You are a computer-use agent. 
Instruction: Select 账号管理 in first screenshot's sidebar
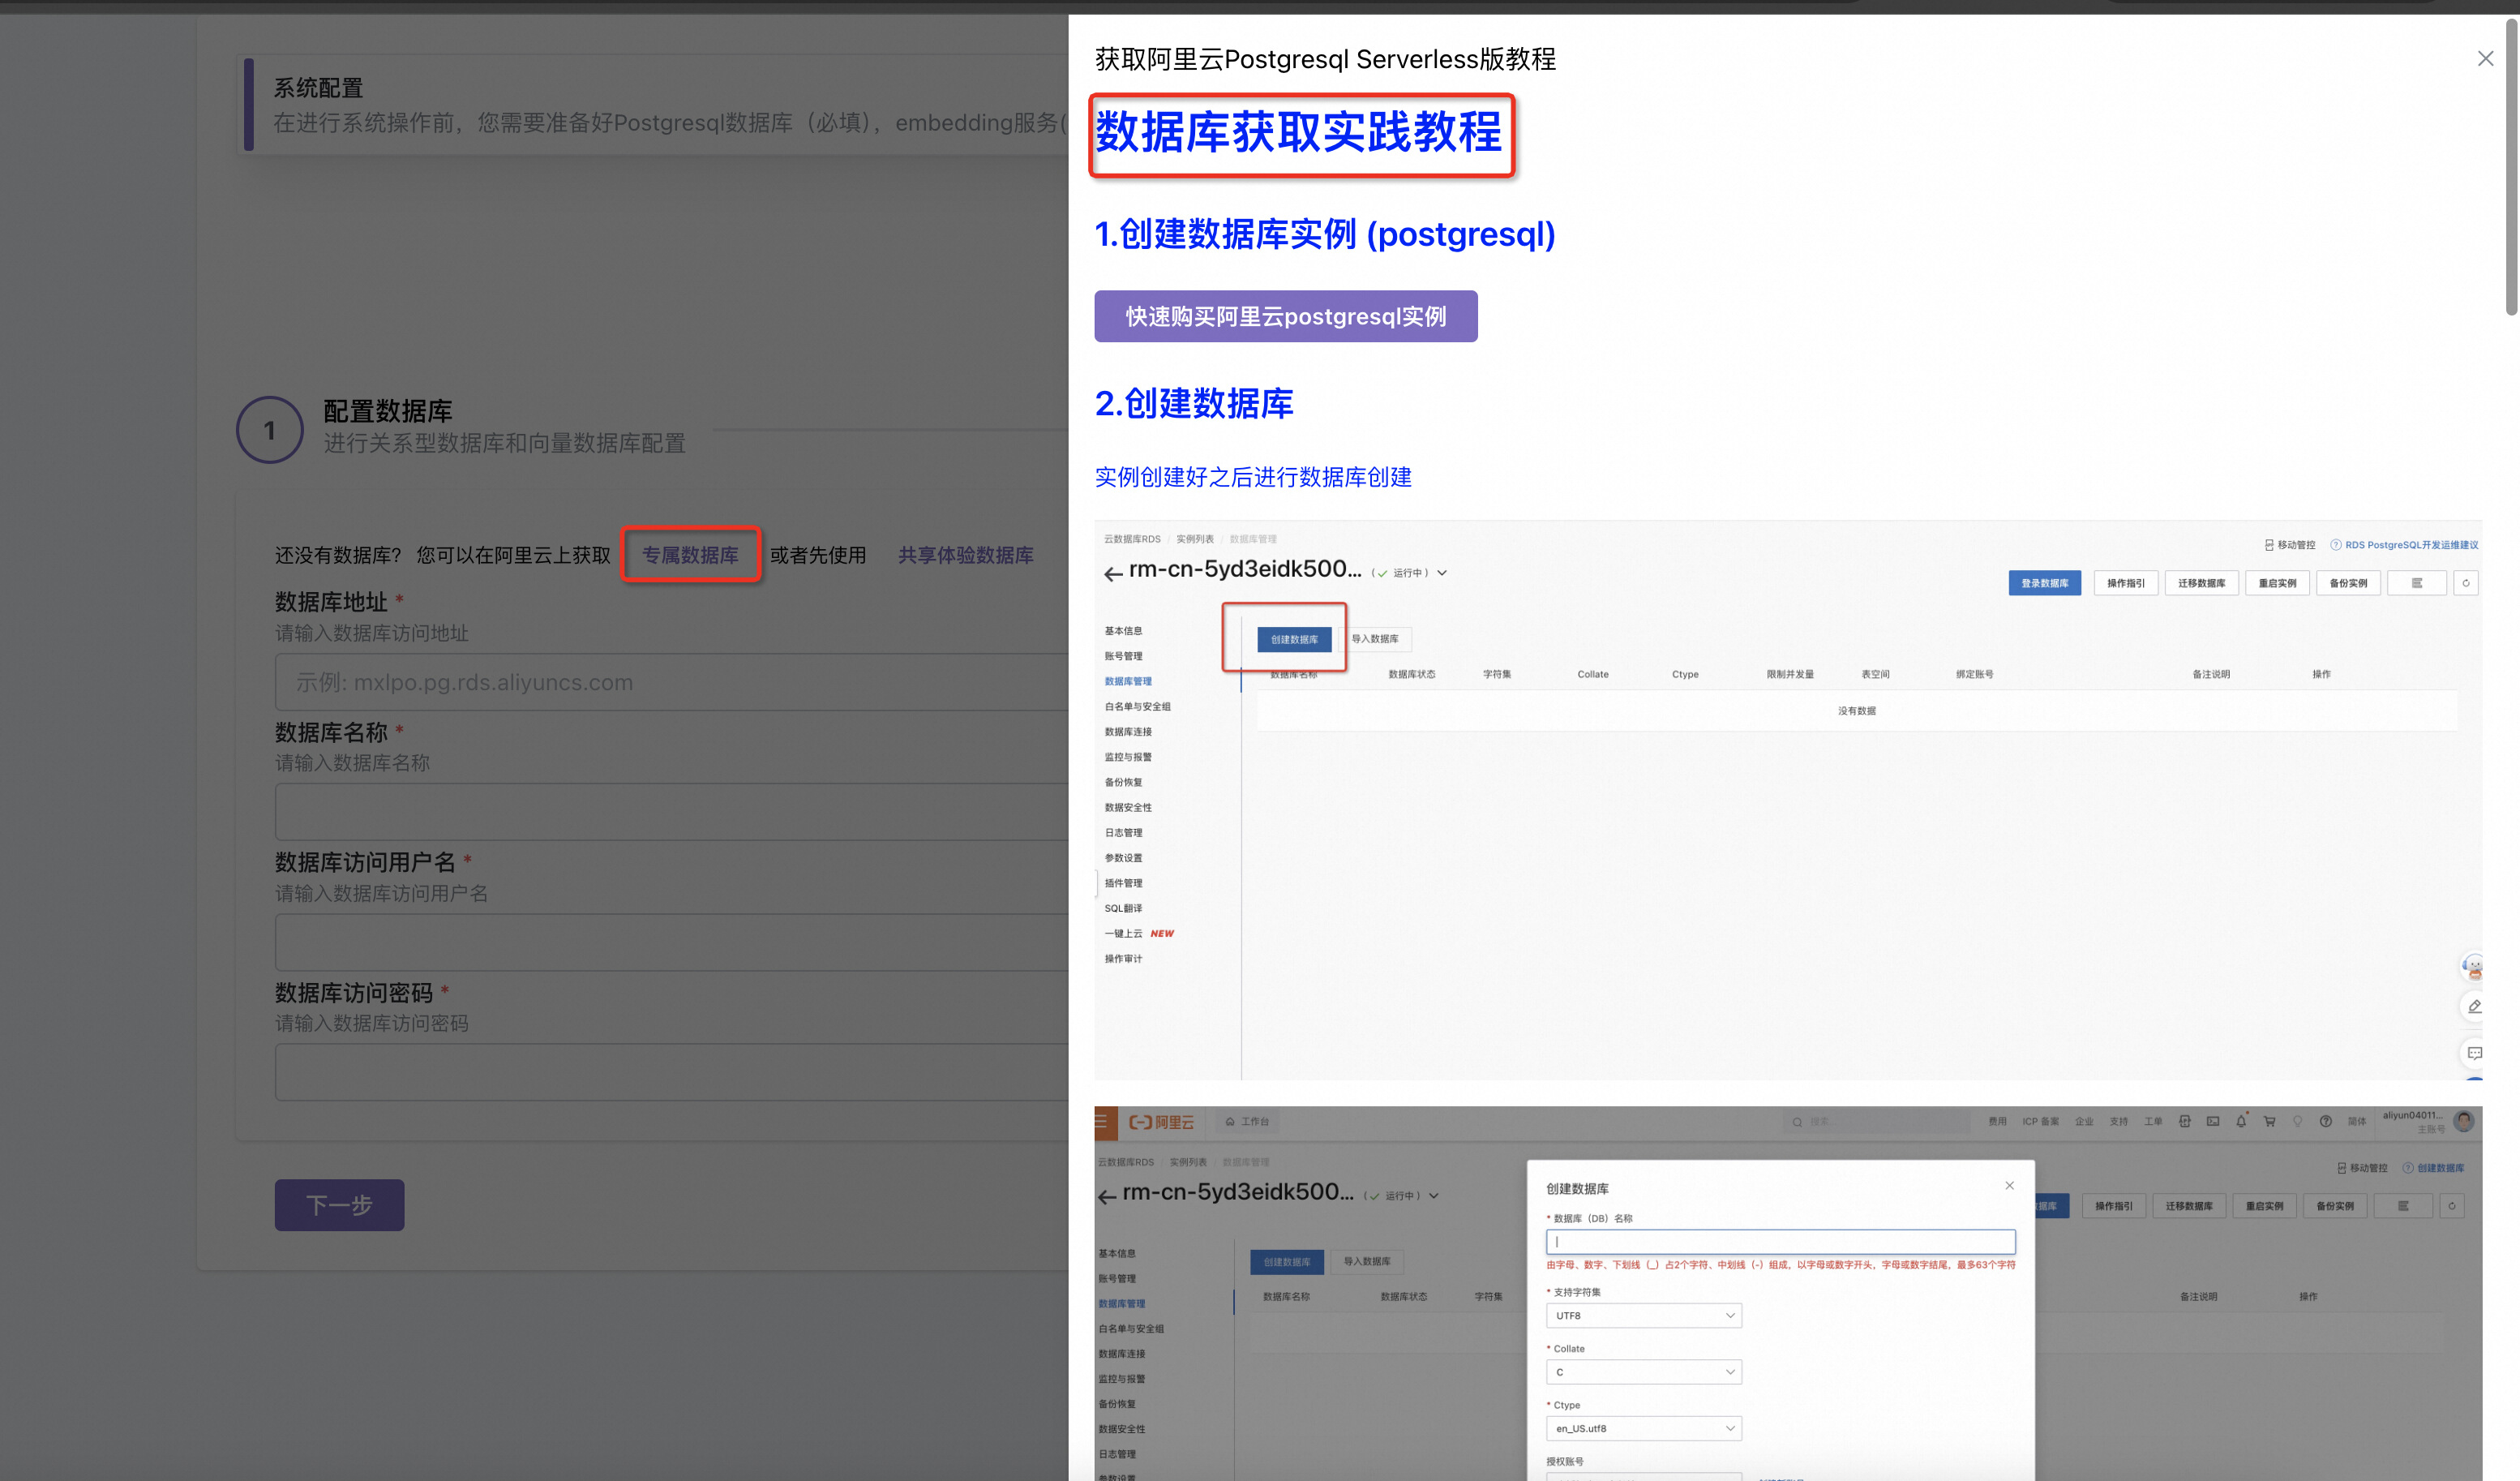[x=1123, y=656]
